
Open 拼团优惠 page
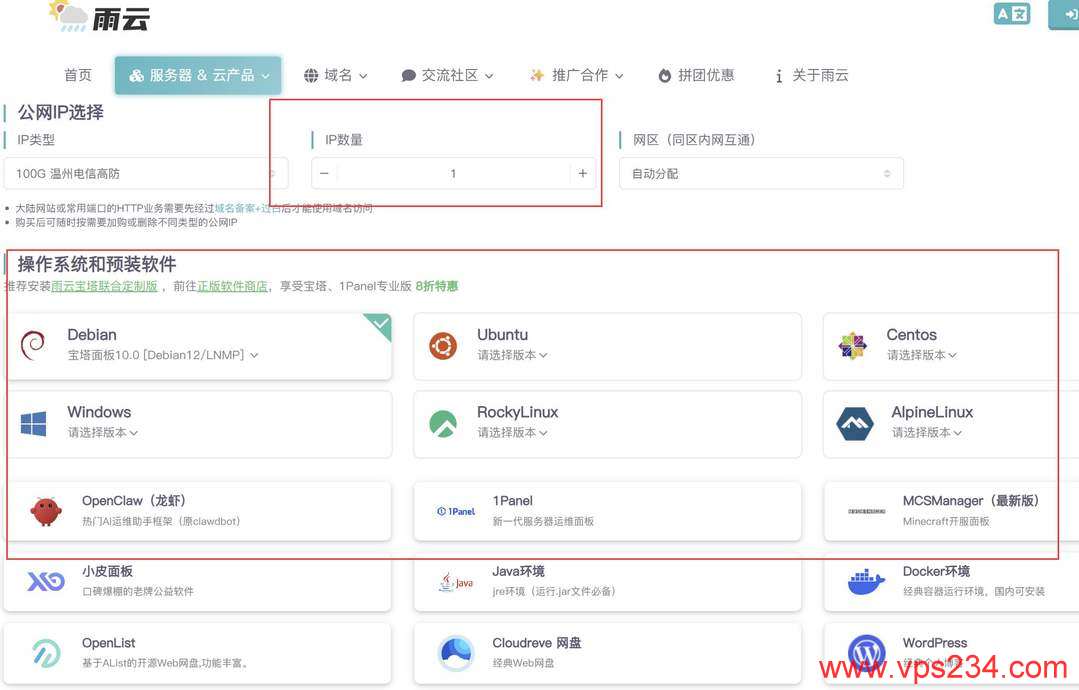696,75
